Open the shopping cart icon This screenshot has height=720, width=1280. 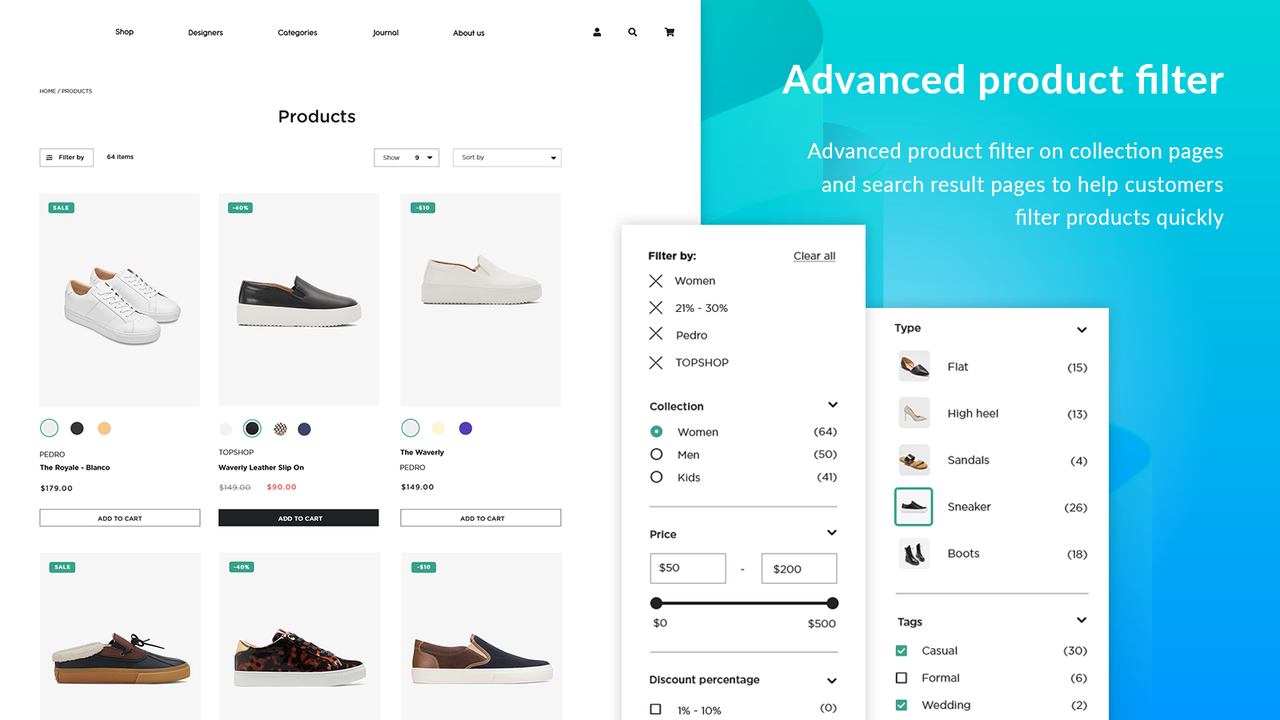coord(669,32)
